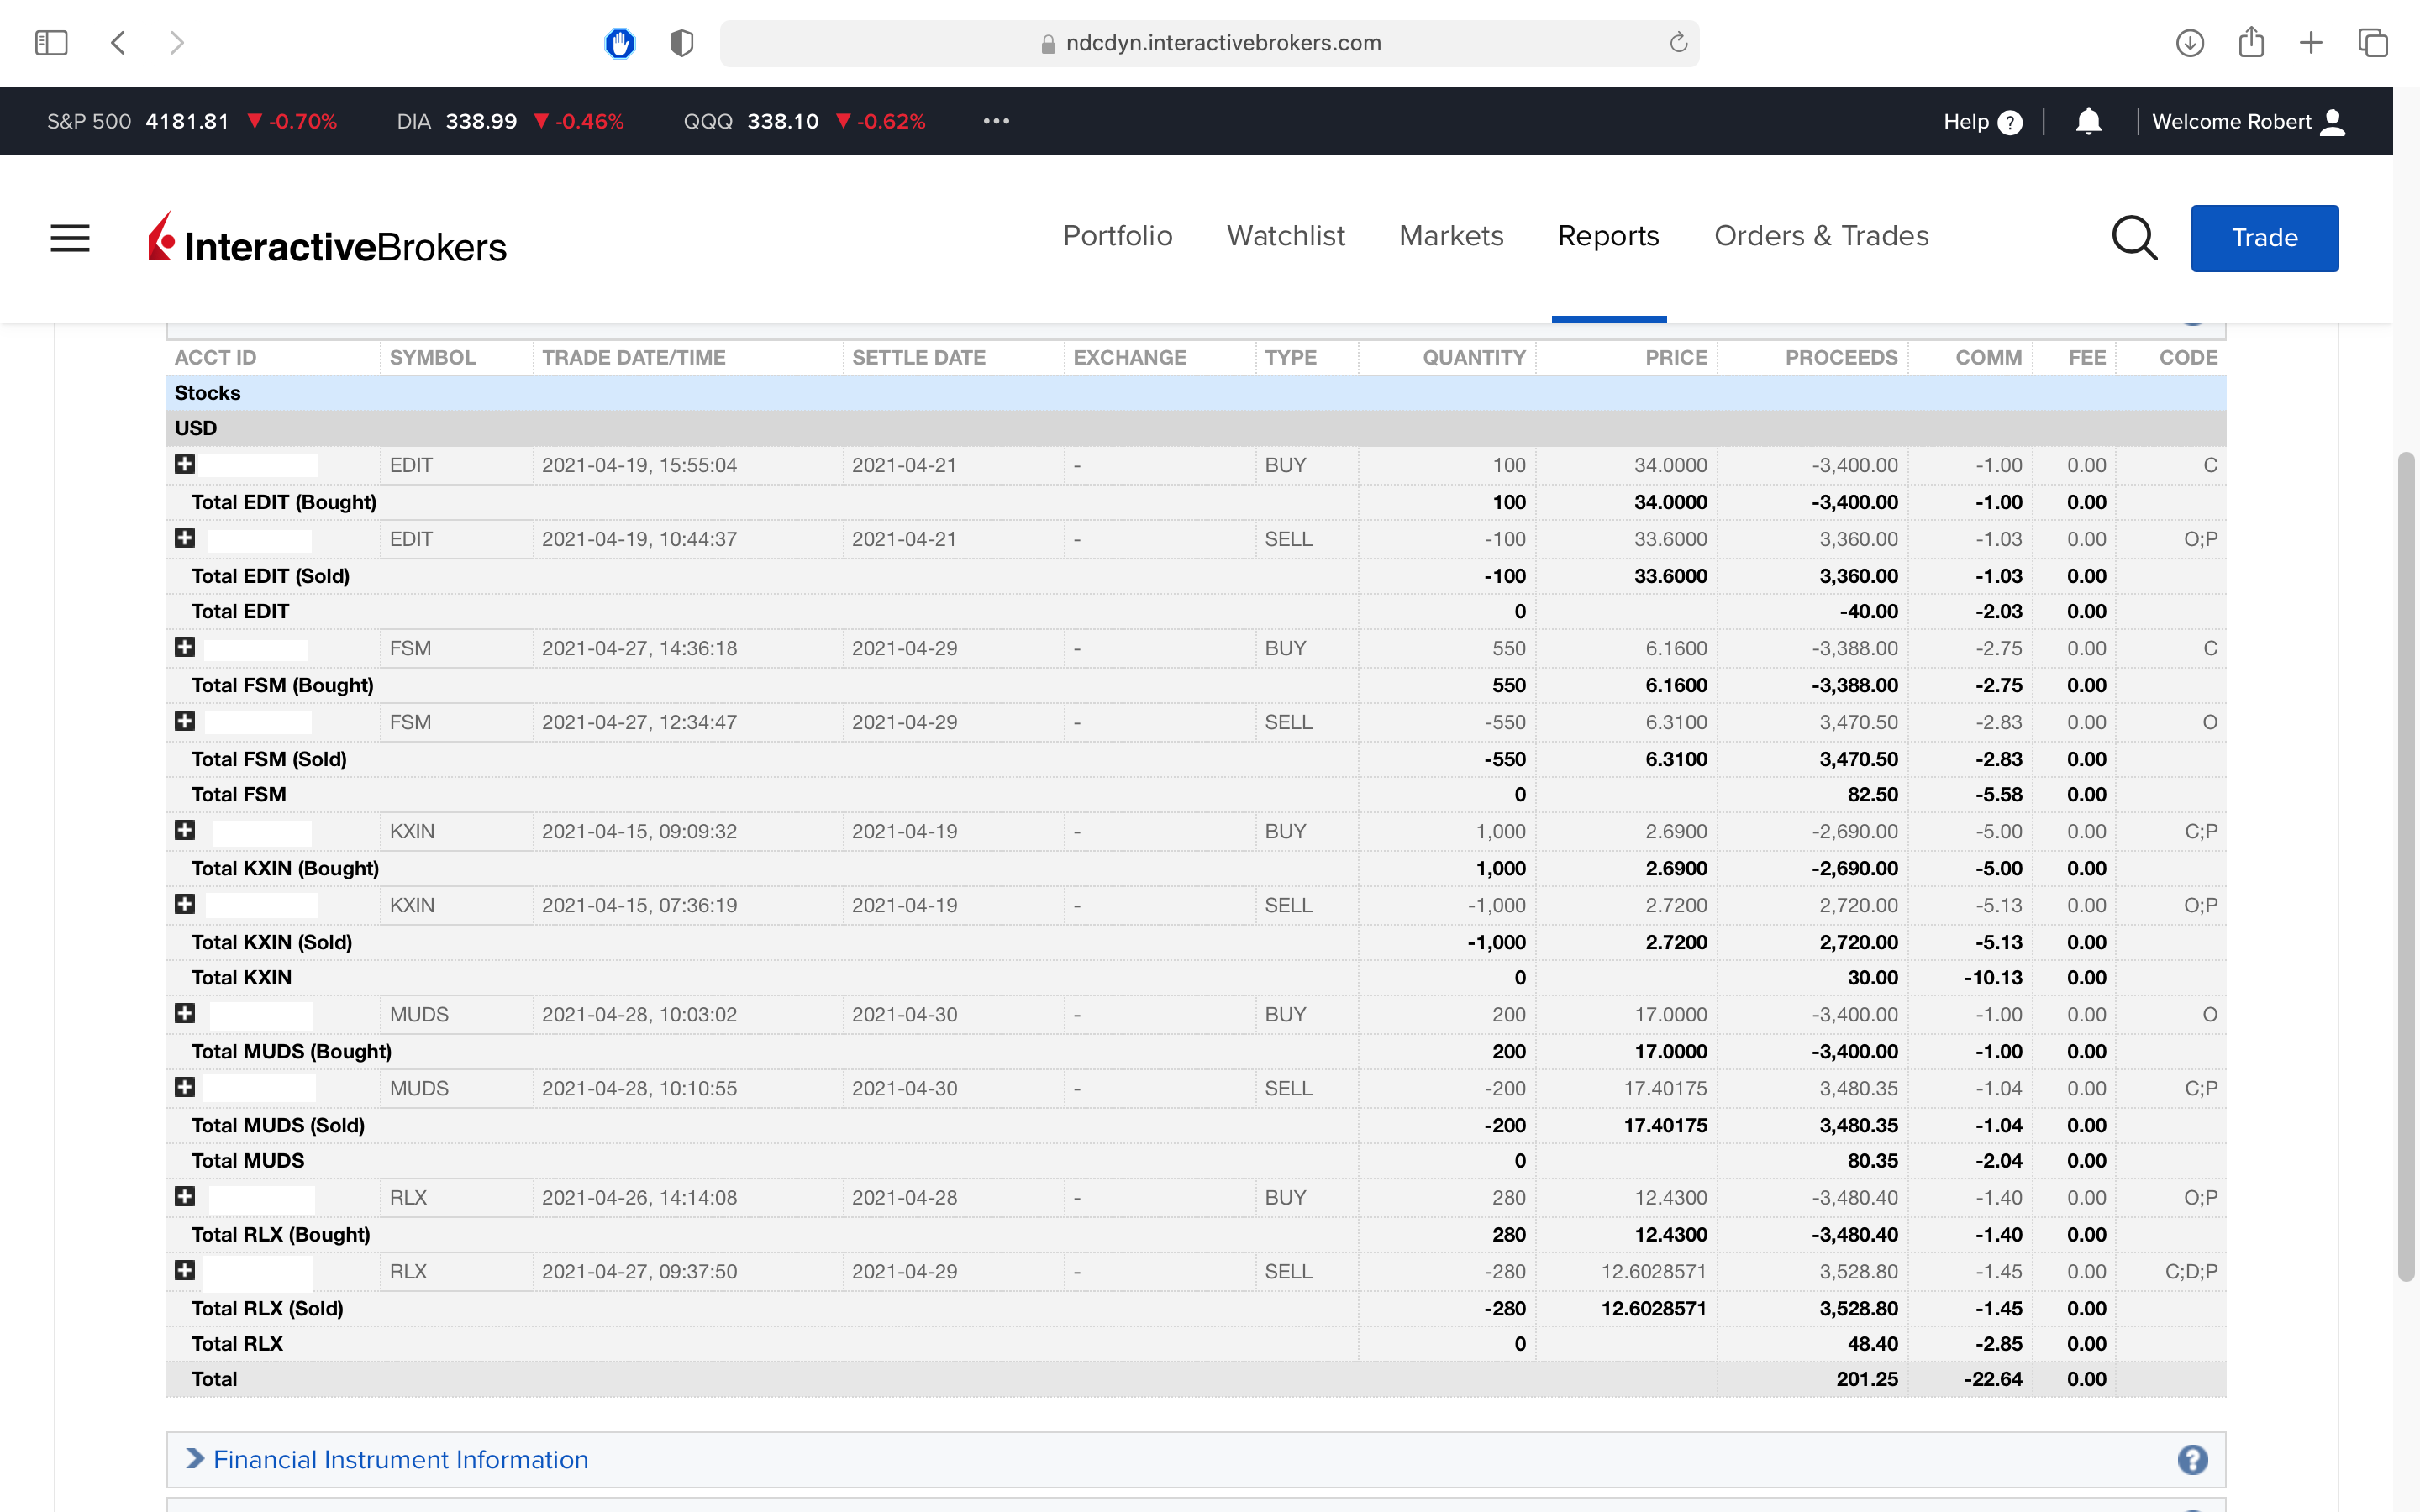The image size is (2420, 1512).
Task: Click the Safari address bar
Action: (1208, 43)
